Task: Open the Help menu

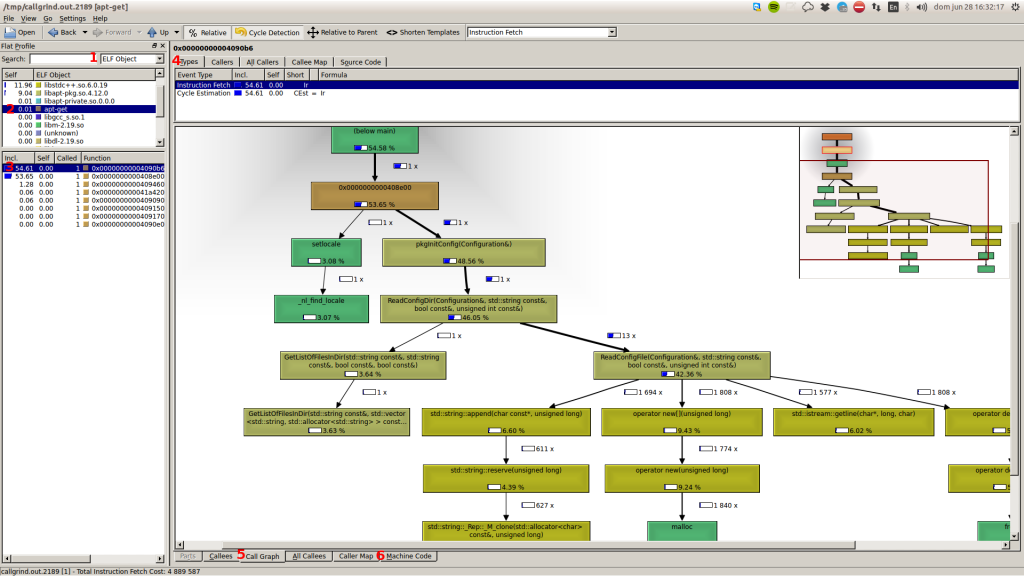Action: tap(100, 18)
